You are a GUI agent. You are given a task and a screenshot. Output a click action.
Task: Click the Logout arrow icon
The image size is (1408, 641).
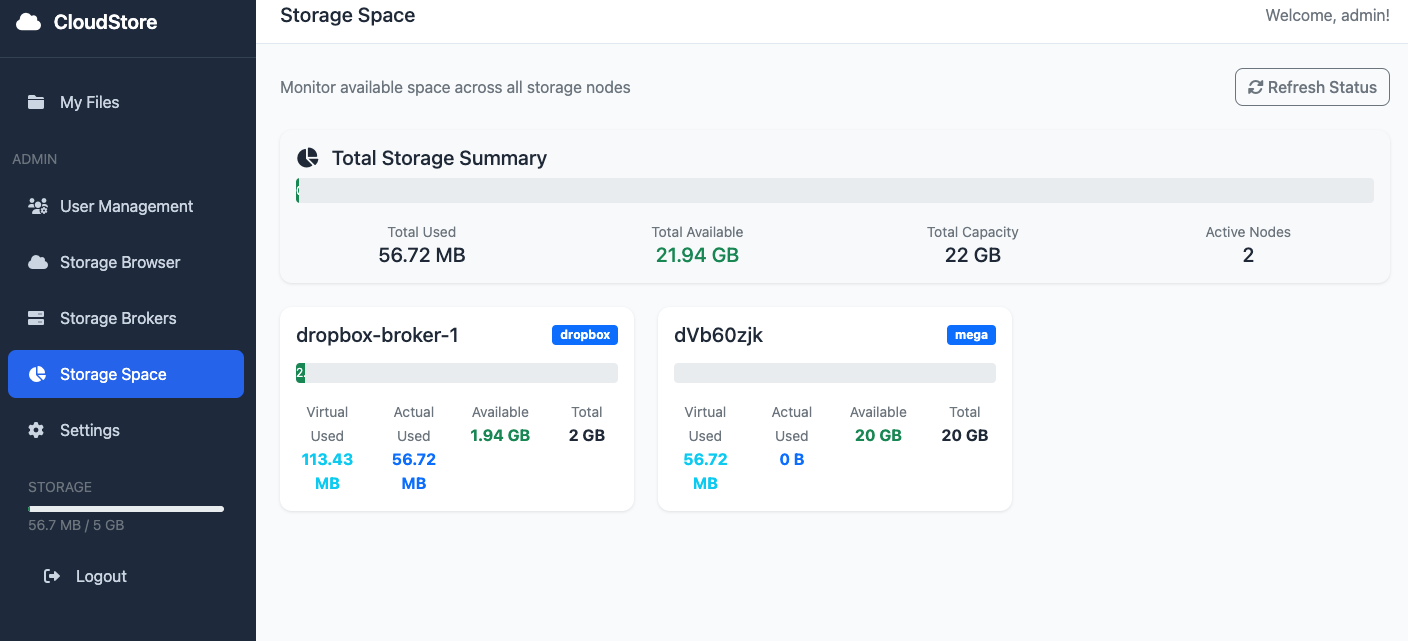53,576
